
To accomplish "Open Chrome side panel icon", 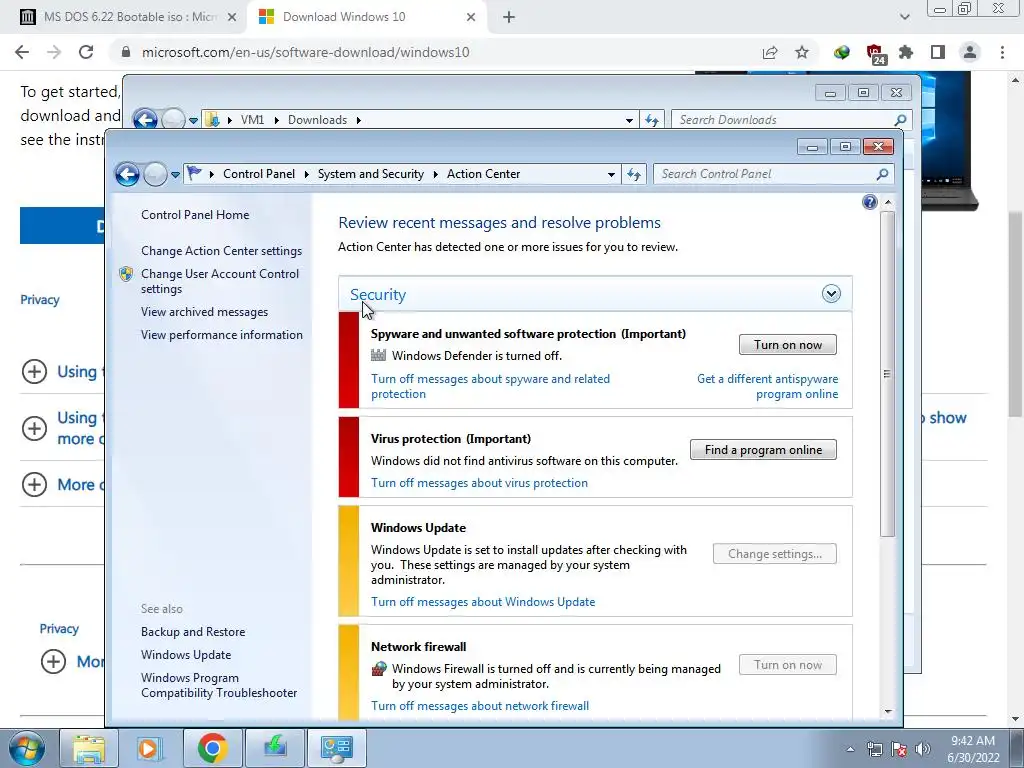I will 938,52.
